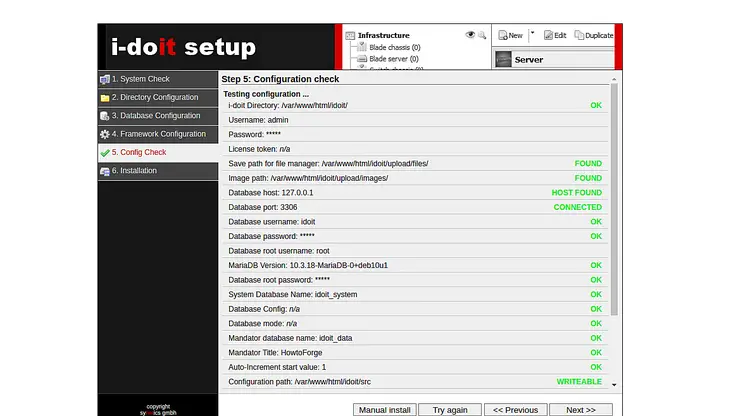Click the i-doit setup logo title
This screenshot has width=750, height=416.
tap(183, 47)
